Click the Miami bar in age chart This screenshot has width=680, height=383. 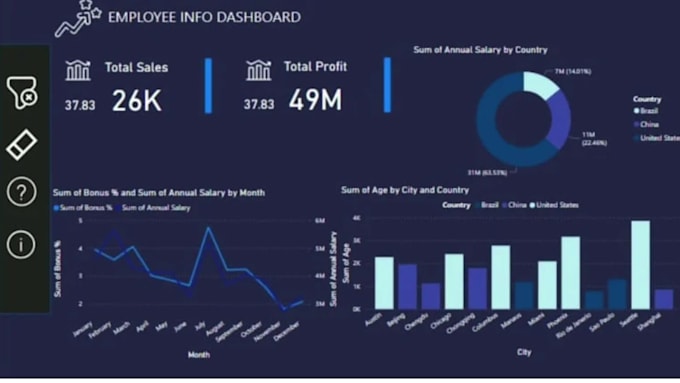(x=547, y=285)
